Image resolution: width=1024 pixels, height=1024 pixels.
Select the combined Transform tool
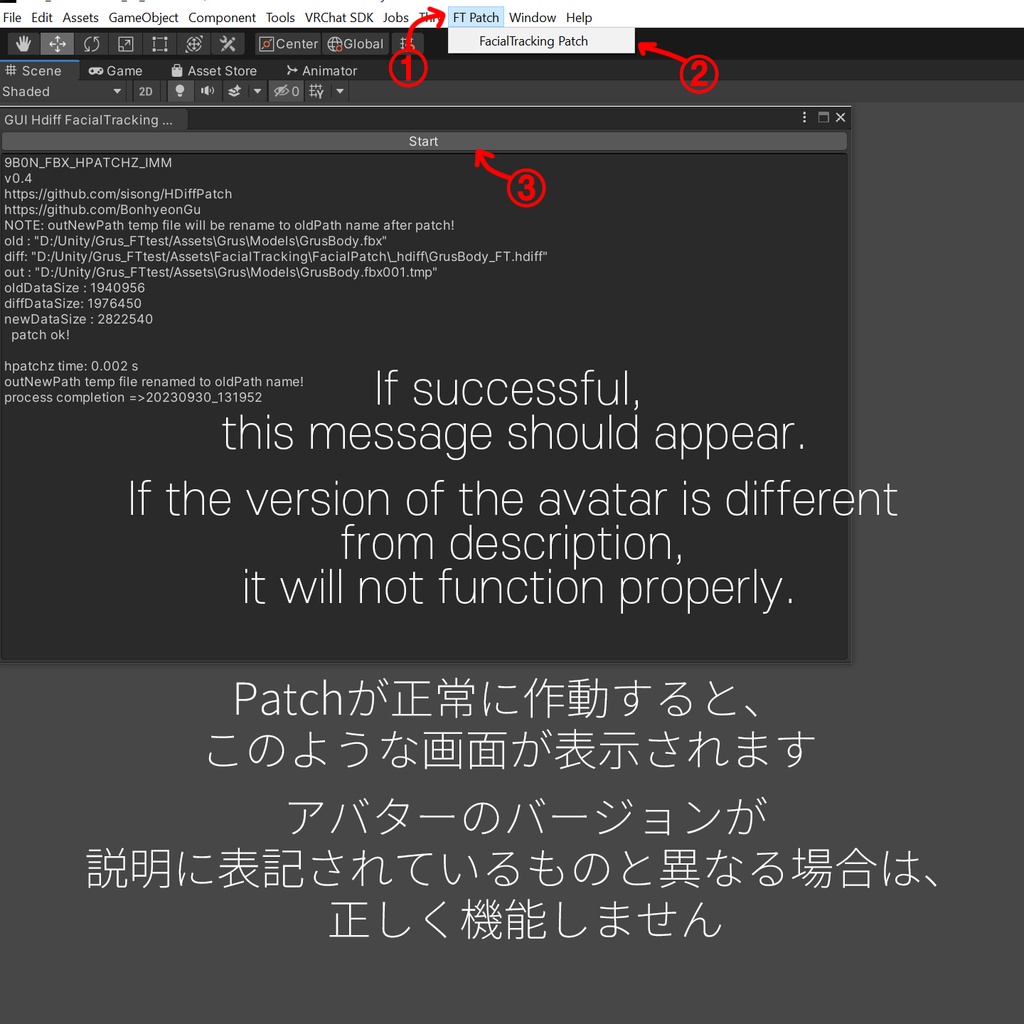(193, 43)
